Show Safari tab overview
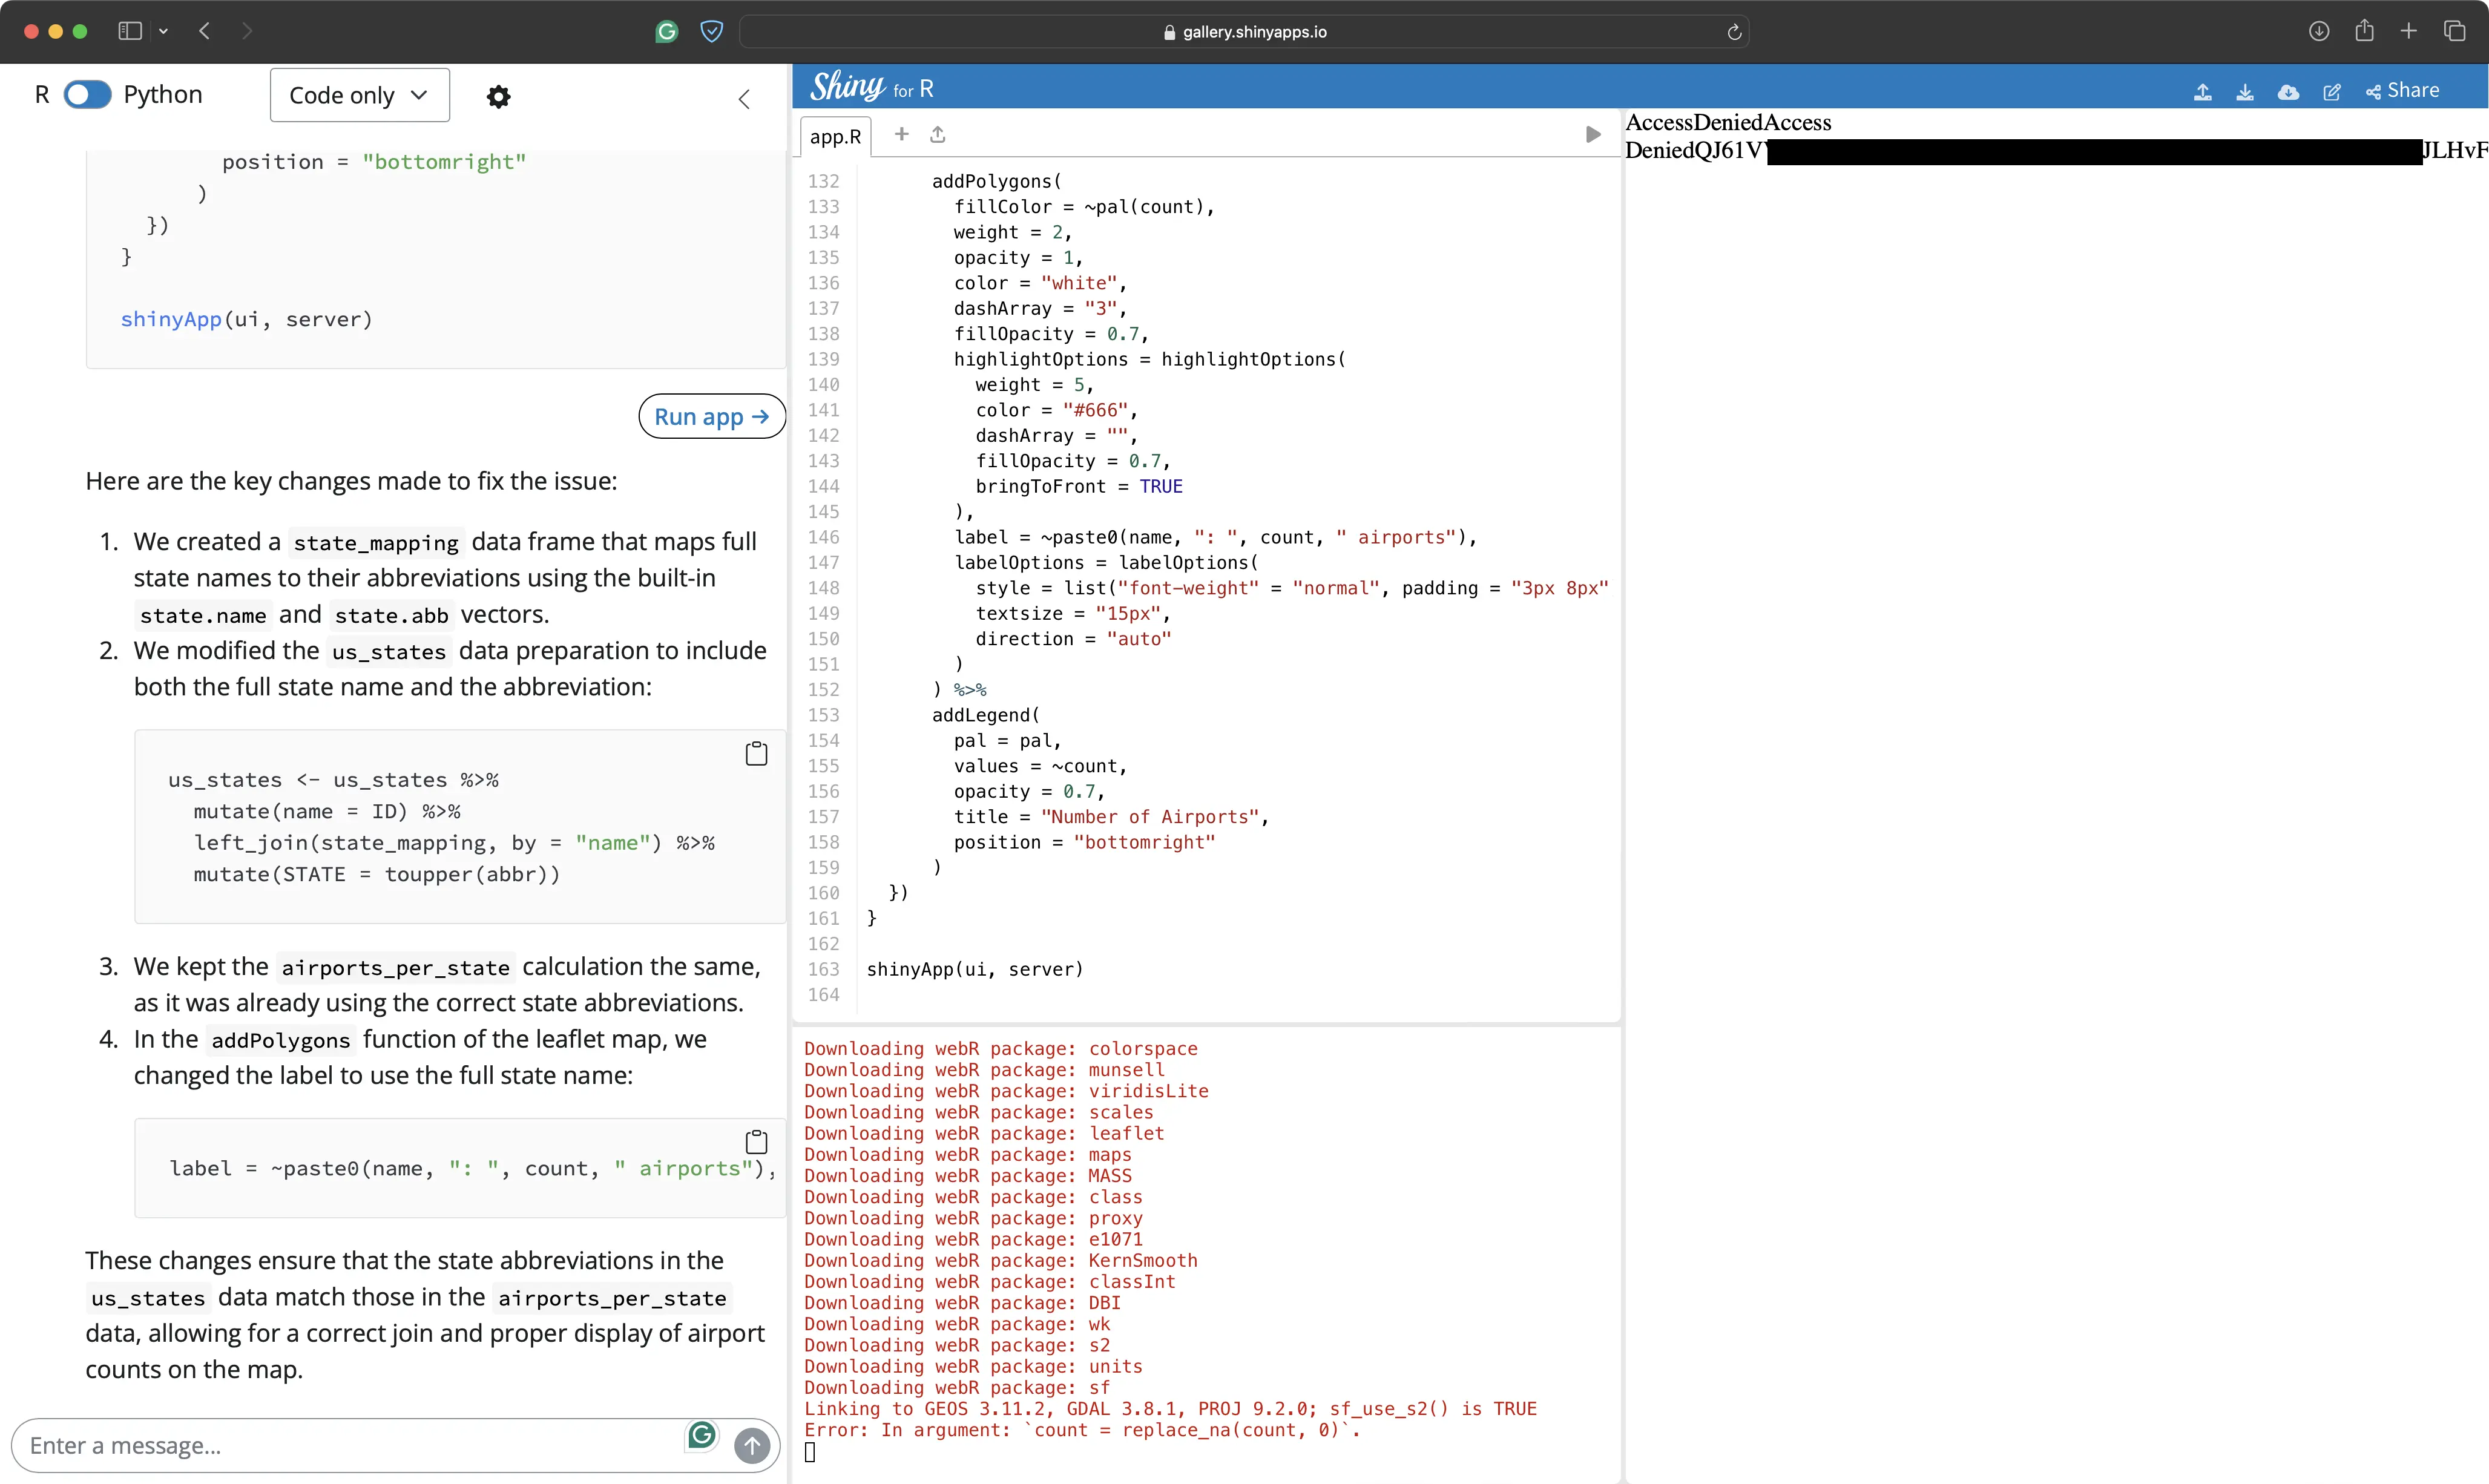2489x1484 pixels. 2454,31
